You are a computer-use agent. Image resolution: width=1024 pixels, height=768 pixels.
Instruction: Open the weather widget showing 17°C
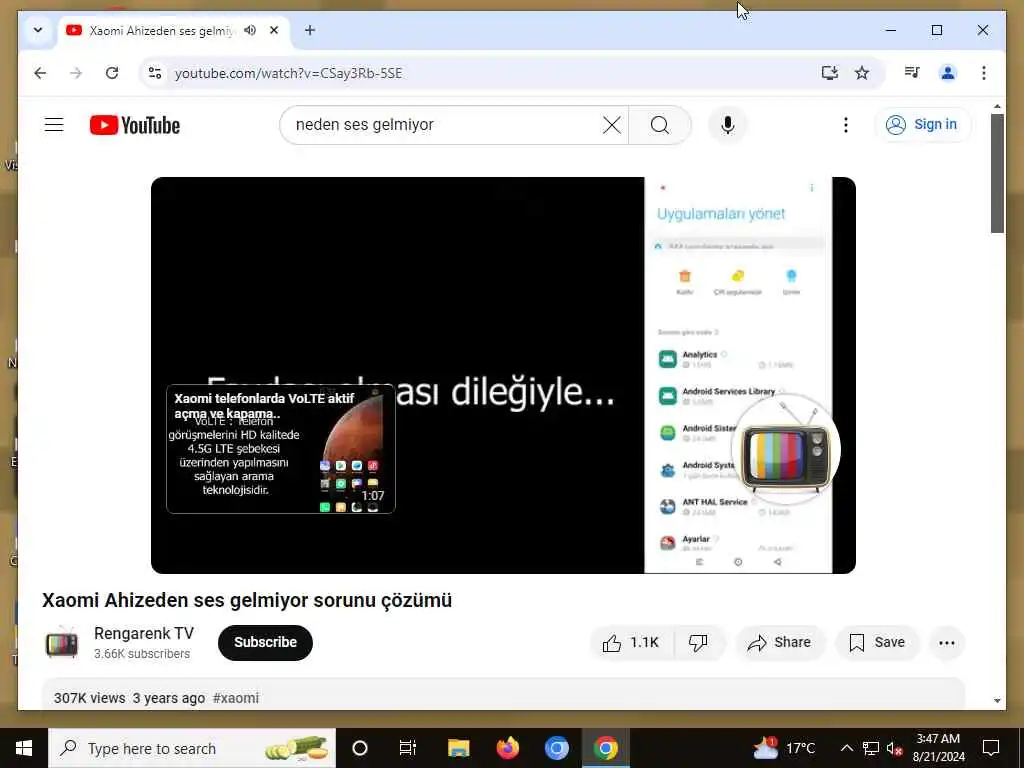coord(784,748)
